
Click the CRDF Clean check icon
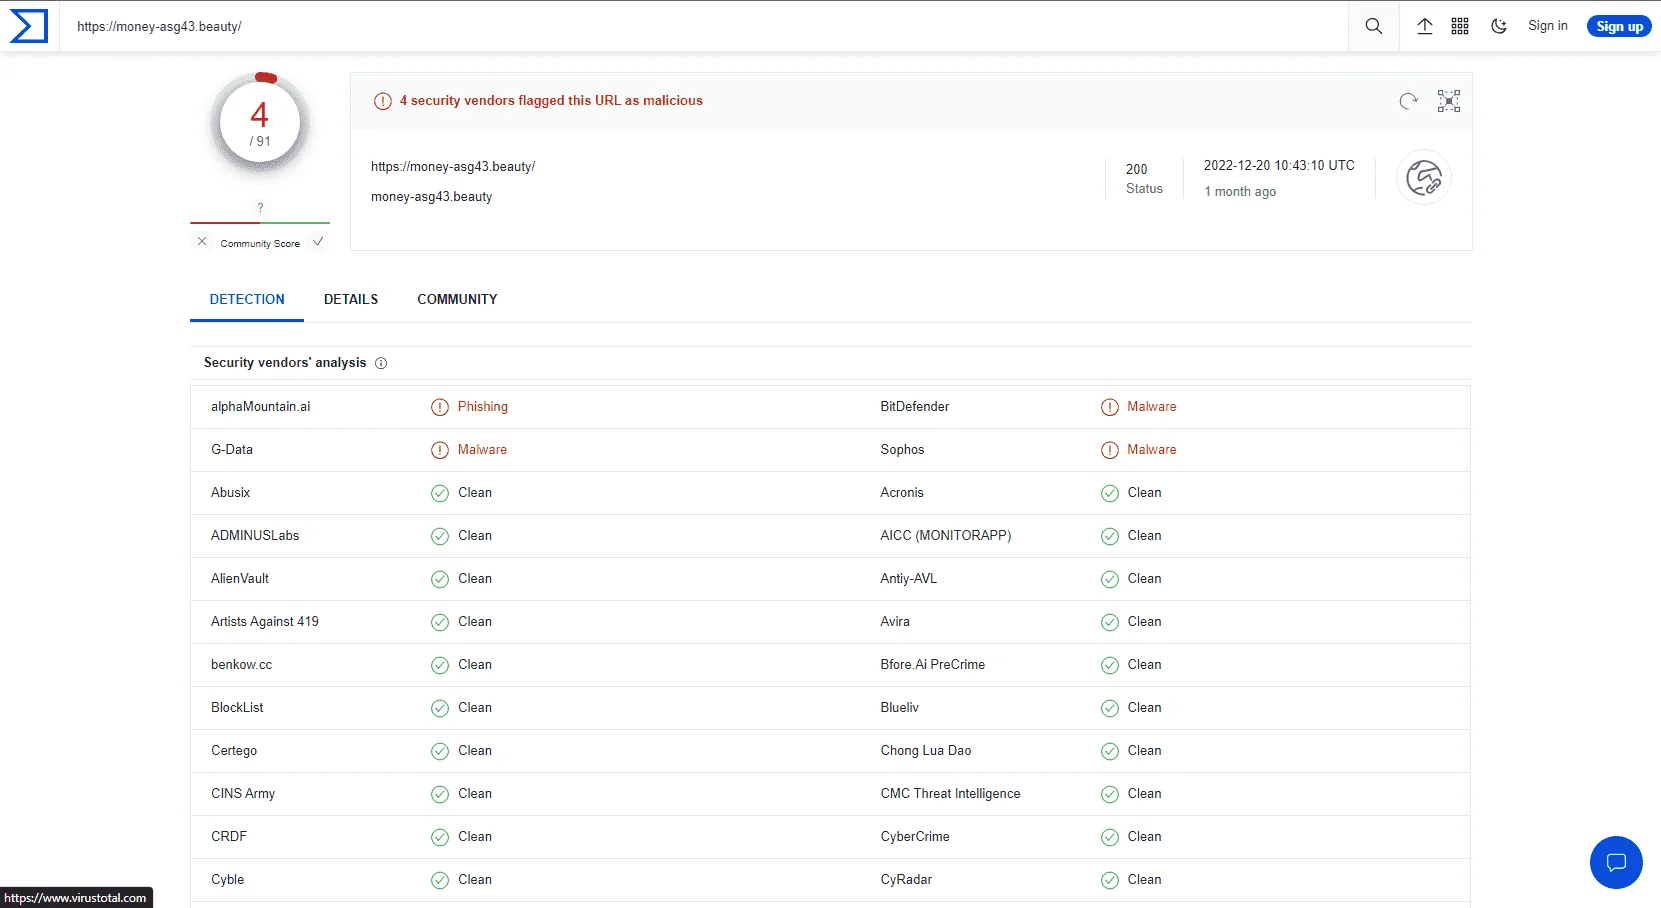coord(440,837)
